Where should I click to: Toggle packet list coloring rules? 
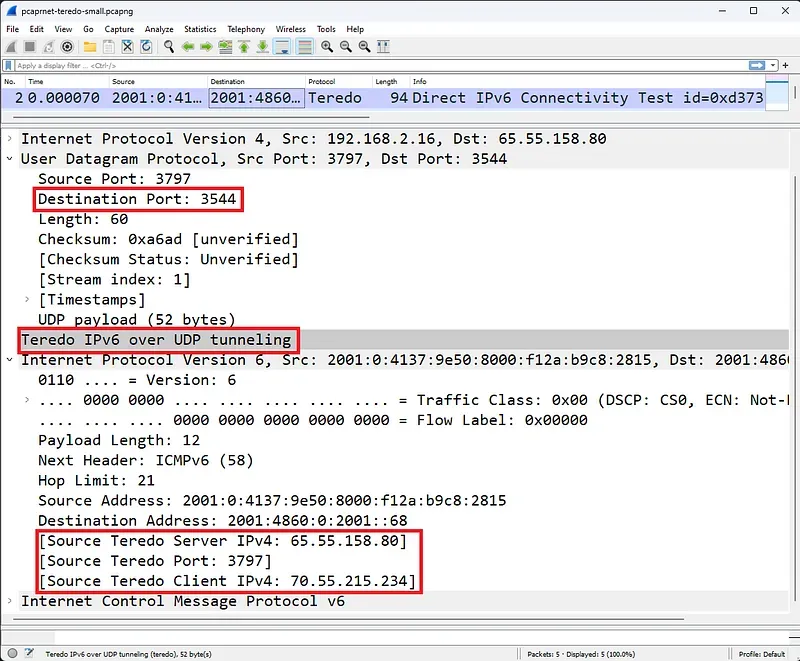305,47
